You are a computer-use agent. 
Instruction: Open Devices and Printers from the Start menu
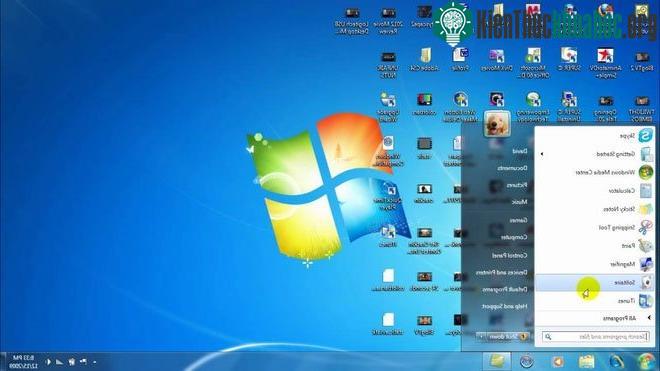[x=502, y=273]
